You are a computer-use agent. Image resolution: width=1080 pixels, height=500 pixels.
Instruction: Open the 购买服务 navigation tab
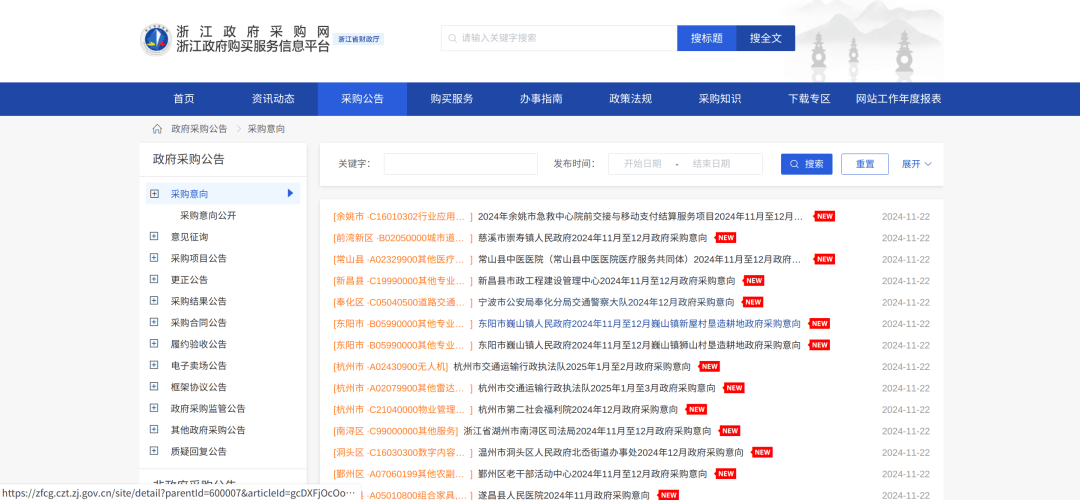click(452, 99)
